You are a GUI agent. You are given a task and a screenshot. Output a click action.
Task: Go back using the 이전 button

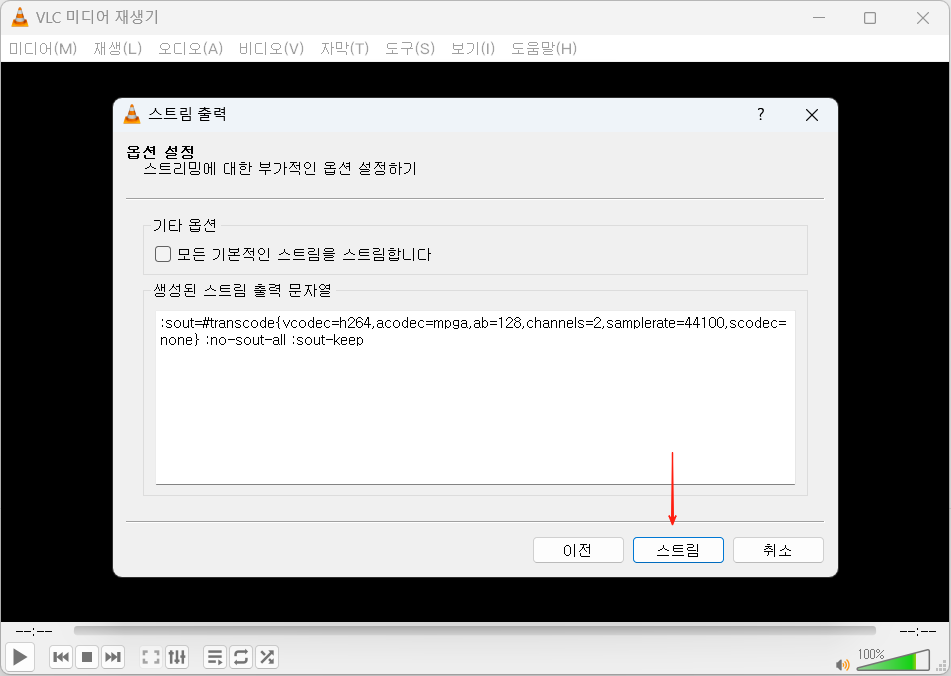tap(578, 549)
